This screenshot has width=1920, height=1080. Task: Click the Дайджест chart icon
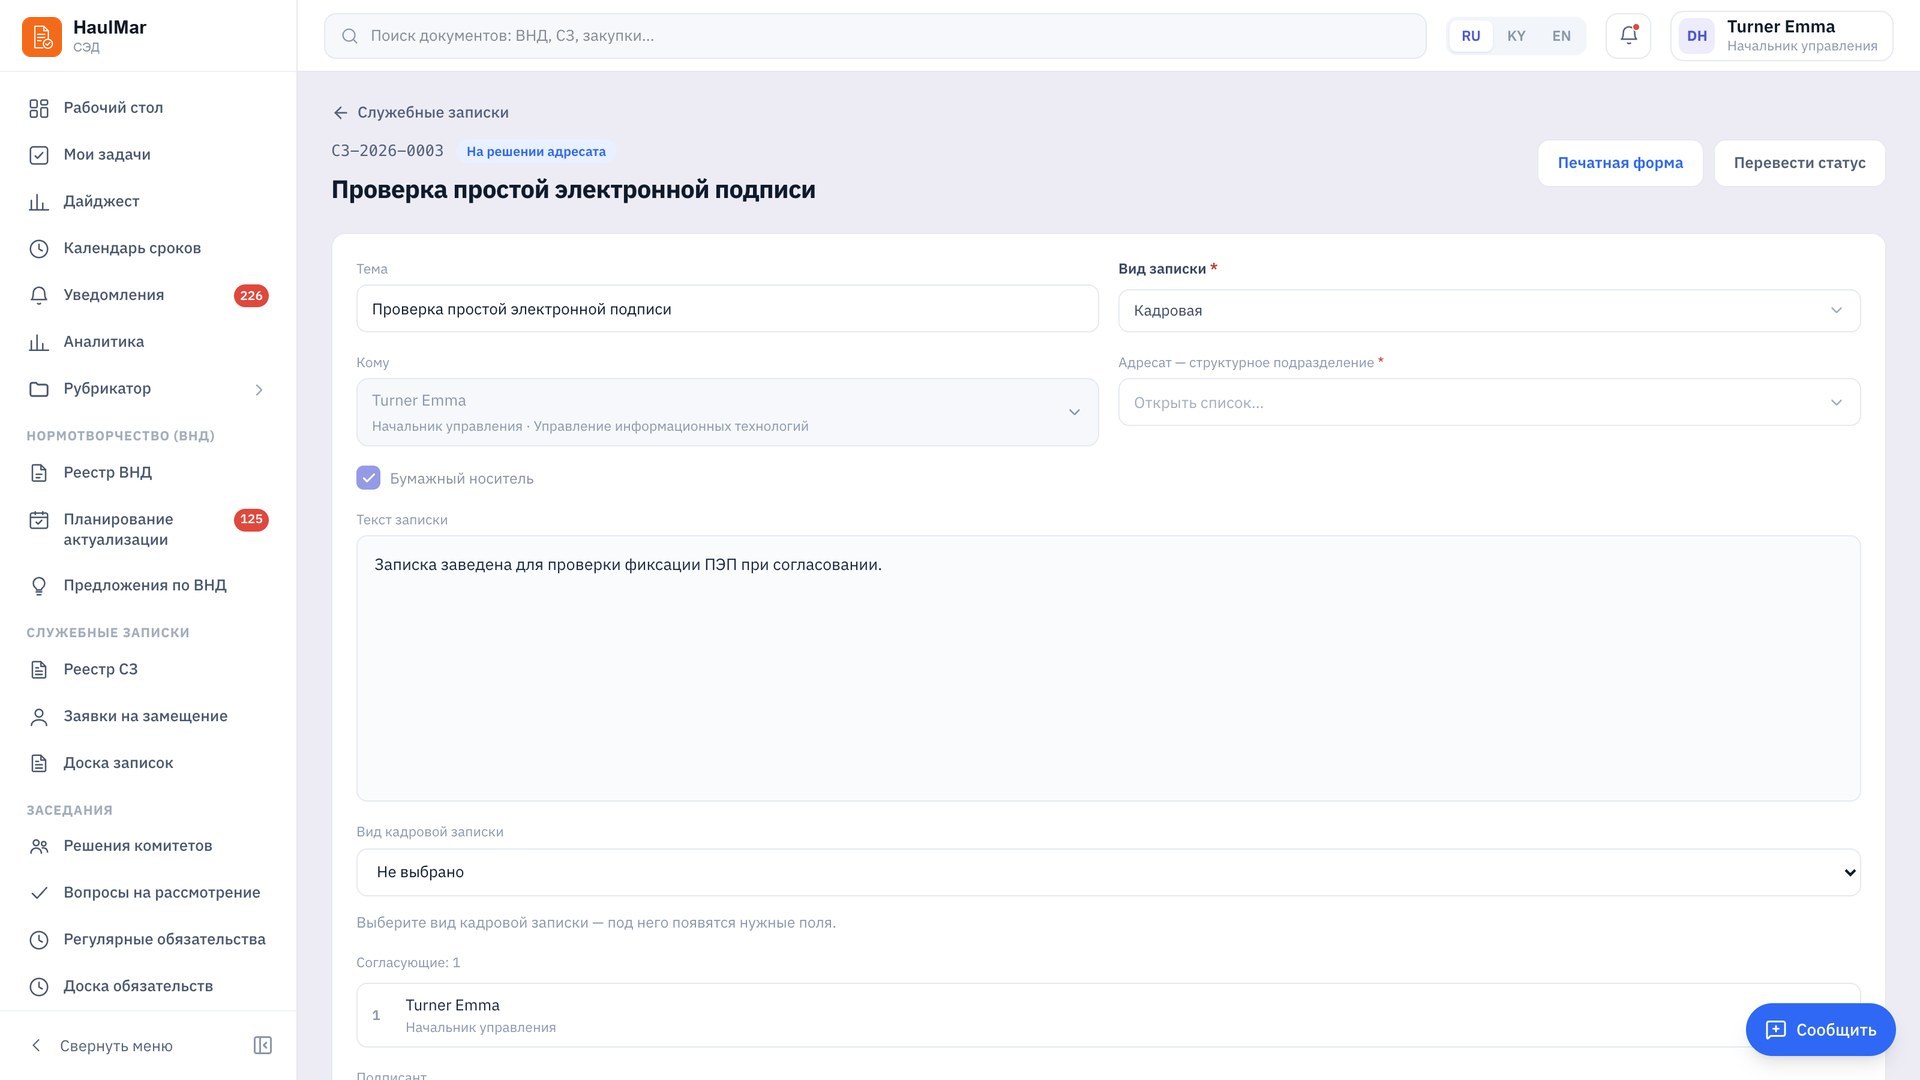(39, 202)
